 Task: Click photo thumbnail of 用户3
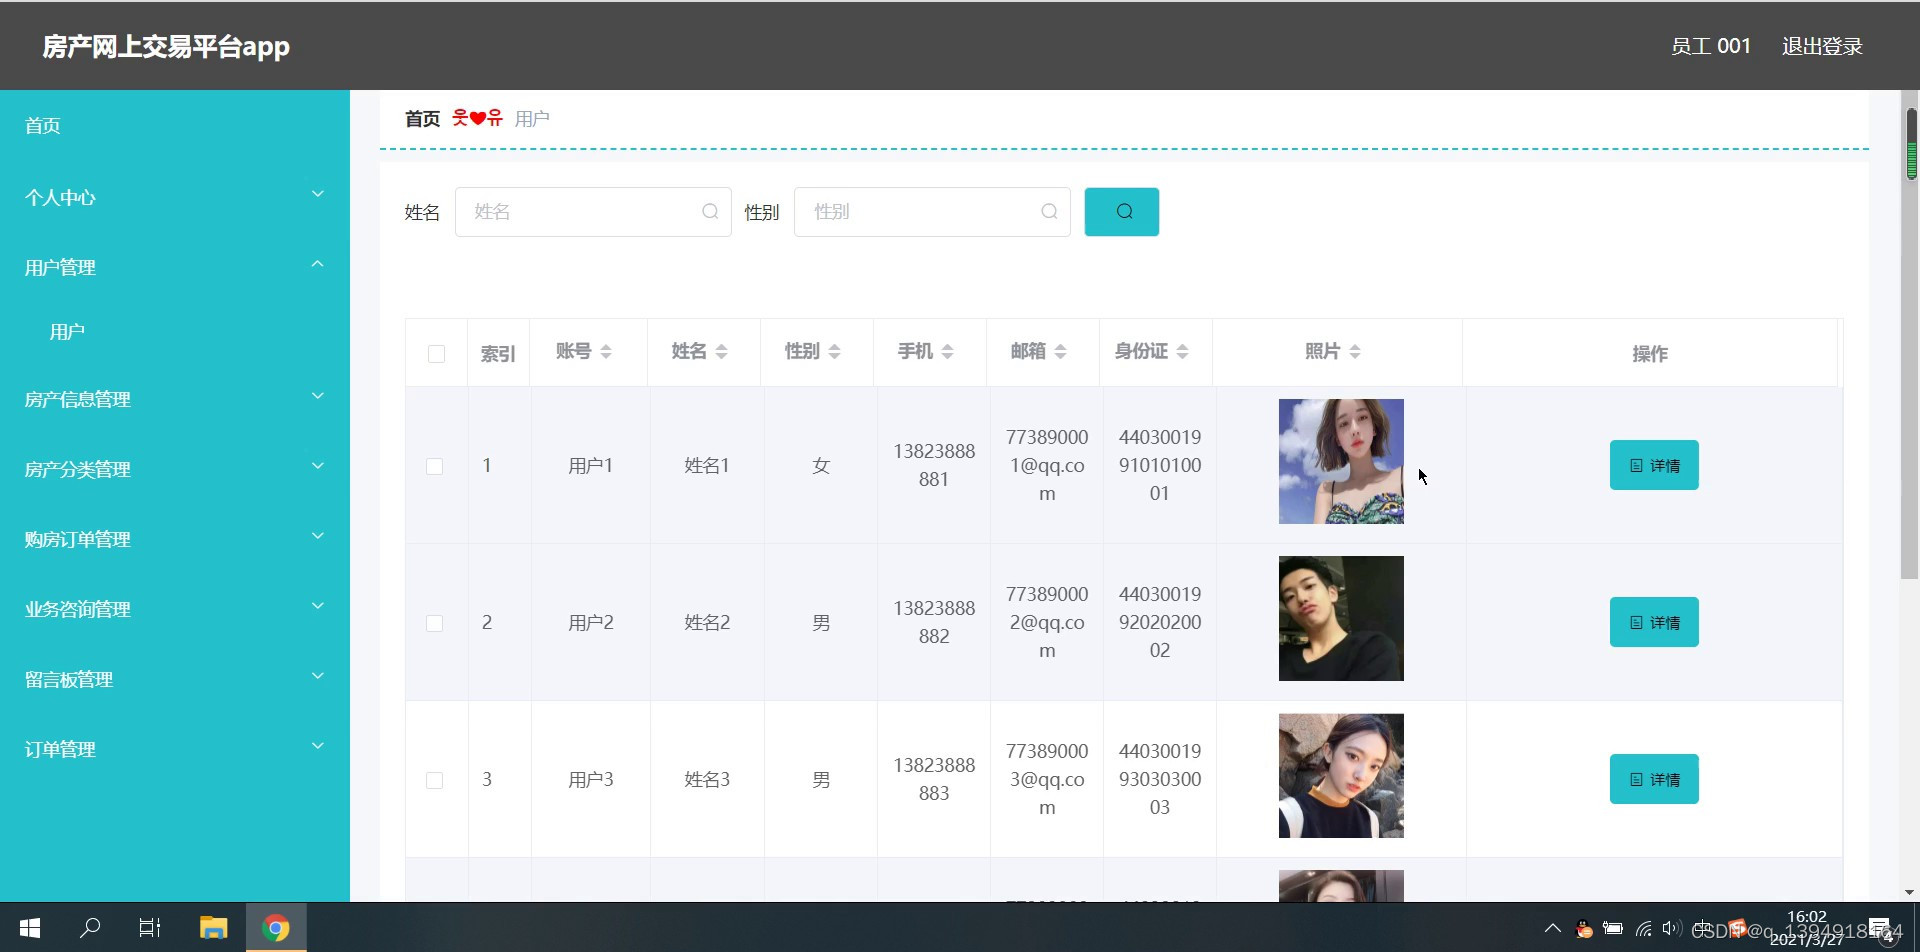(1341, 775)
